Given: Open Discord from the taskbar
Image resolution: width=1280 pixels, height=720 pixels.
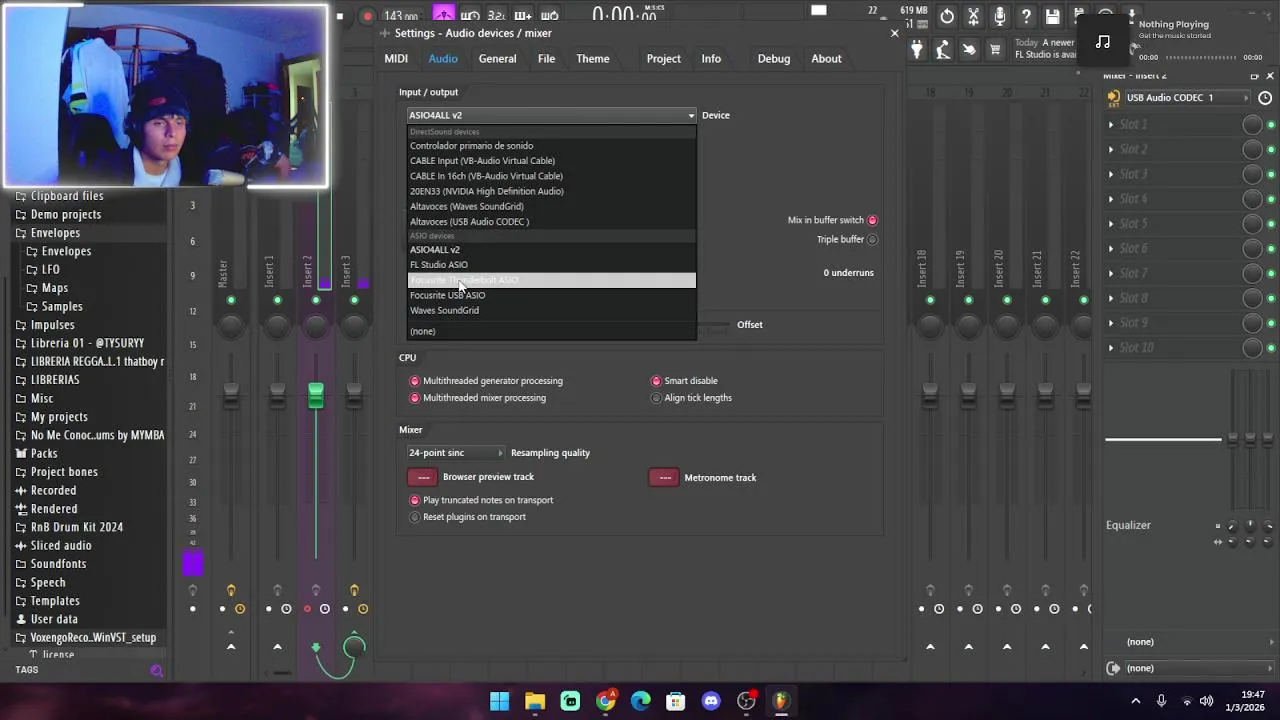Looking at the screenshot, I should pos(711,701).
